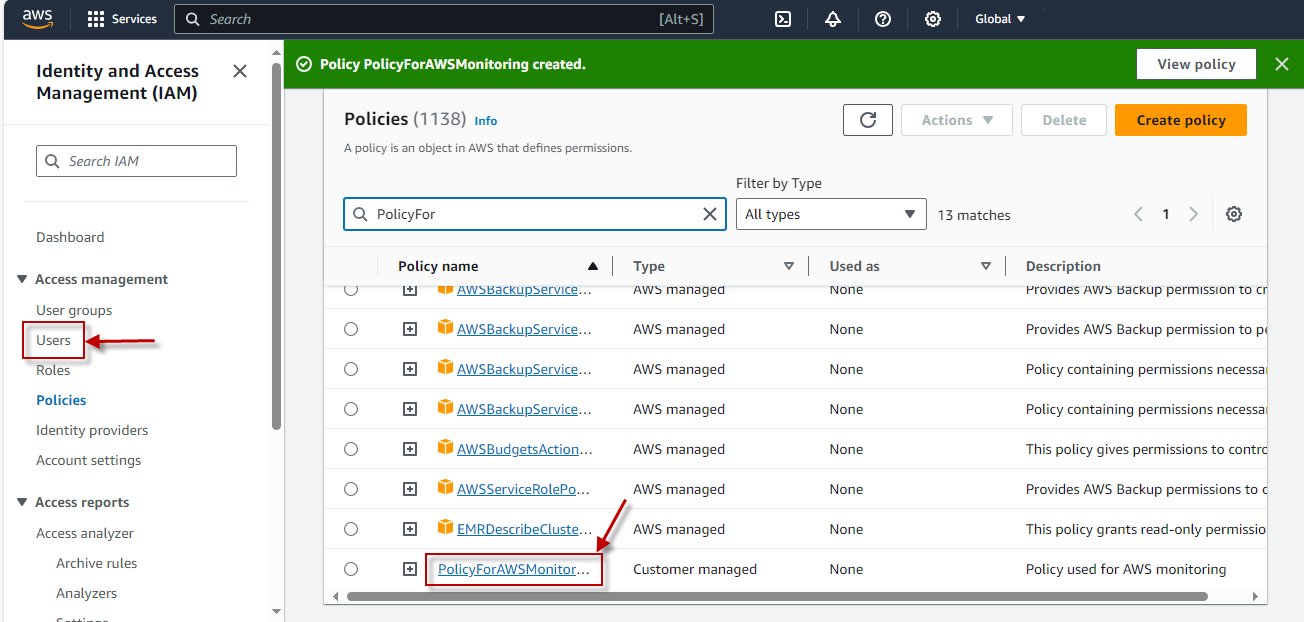The height and width of the screenshot is (622, 1304).
Task: Go to next page of policies
Action: [x=1193, y=214]
